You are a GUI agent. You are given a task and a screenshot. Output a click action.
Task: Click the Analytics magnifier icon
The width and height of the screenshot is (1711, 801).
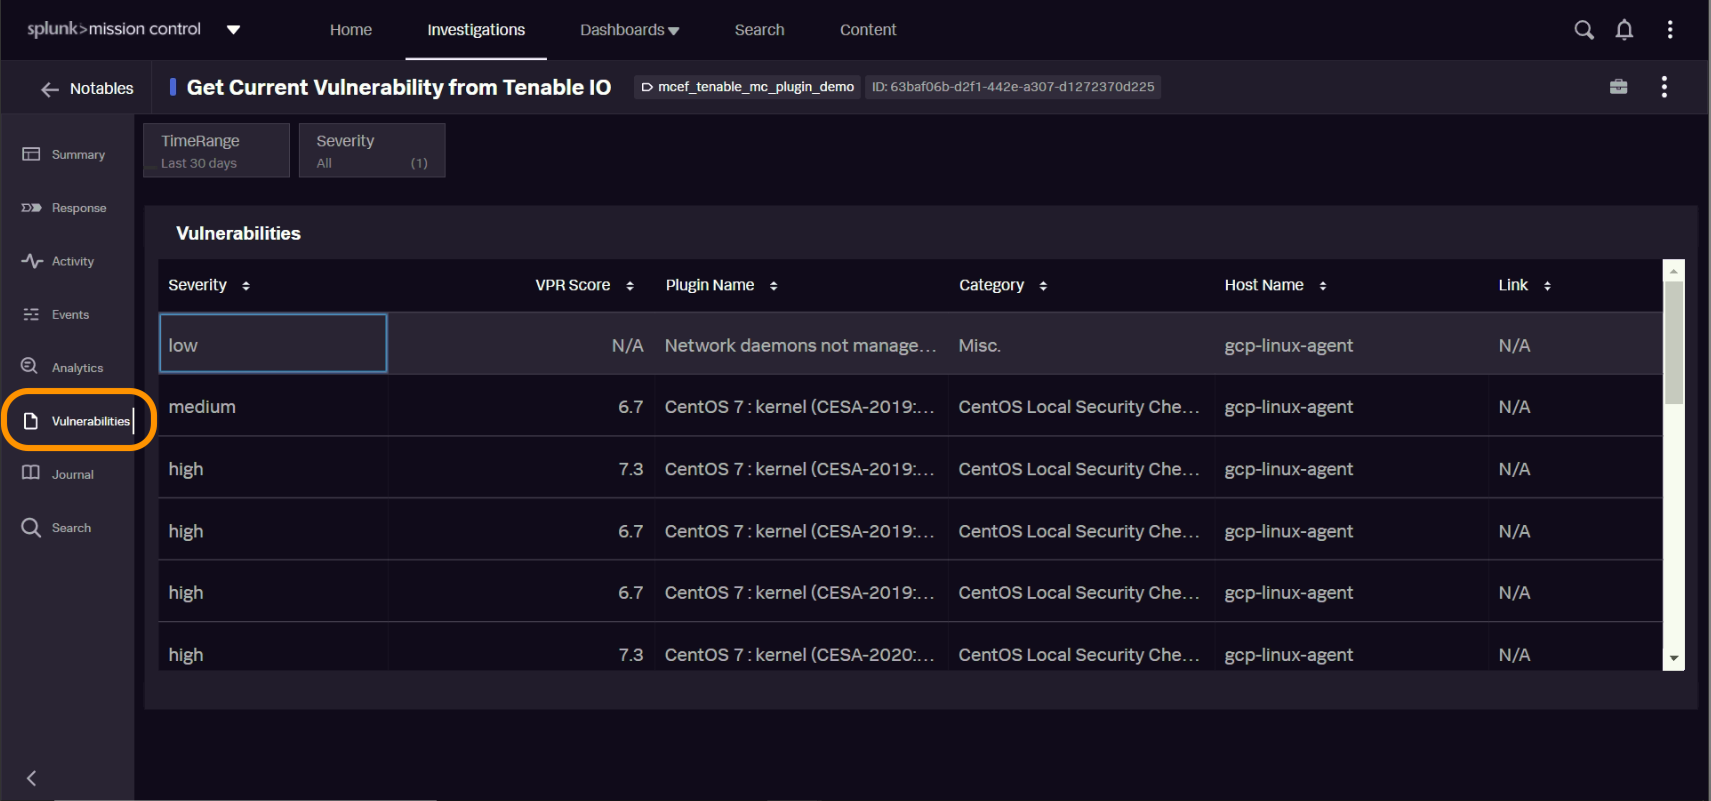[x=30, y=367]
